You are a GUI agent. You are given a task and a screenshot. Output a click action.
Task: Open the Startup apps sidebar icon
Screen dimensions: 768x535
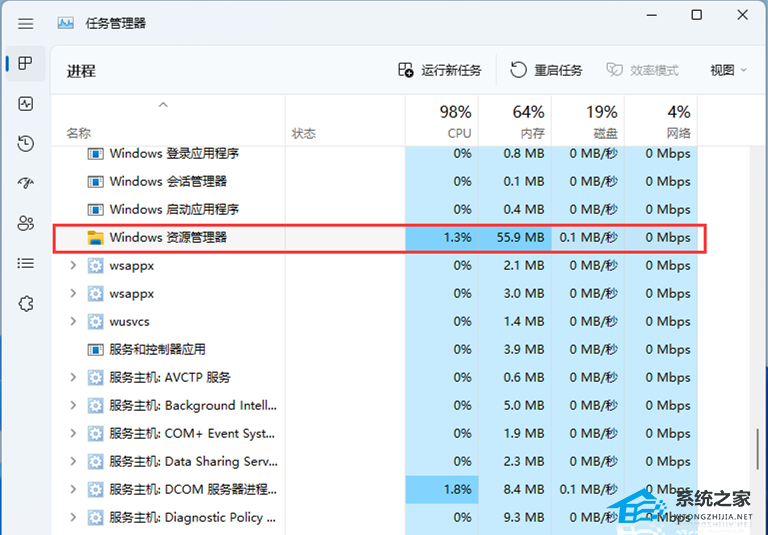pos(25,183)
